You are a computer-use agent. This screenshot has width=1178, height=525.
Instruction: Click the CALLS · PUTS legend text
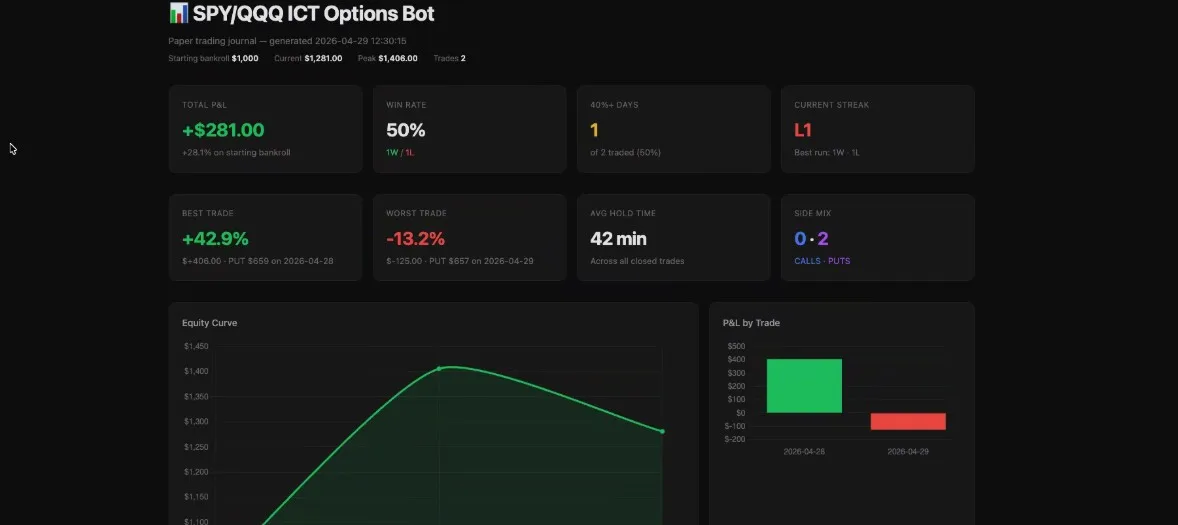coord(822,261)
